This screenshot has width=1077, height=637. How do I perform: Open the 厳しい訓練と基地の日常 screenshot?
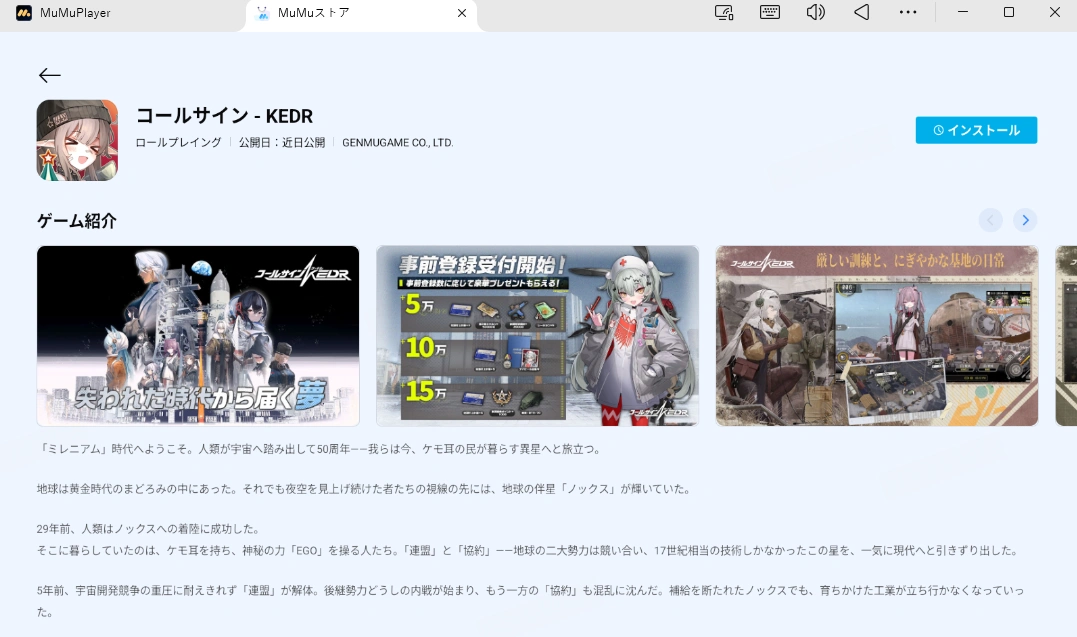pos(876,335)
